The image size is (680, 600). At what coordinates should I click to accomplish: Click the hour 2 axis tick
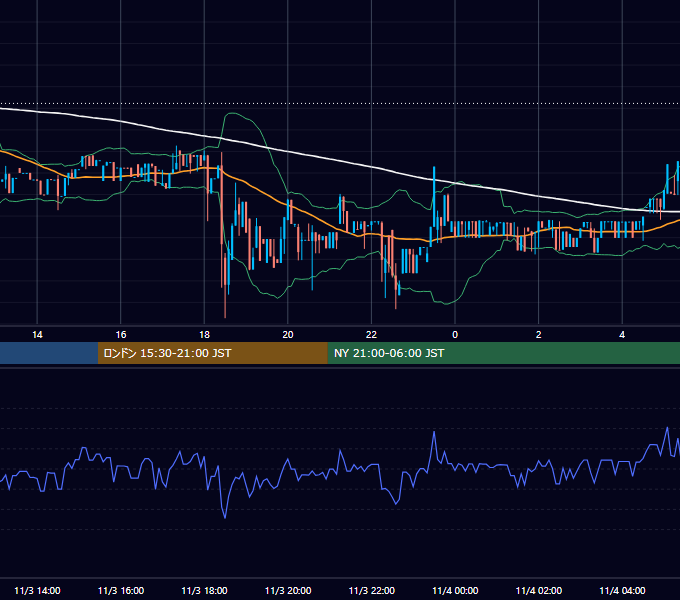pyautogui.click(x=539, y=335)
